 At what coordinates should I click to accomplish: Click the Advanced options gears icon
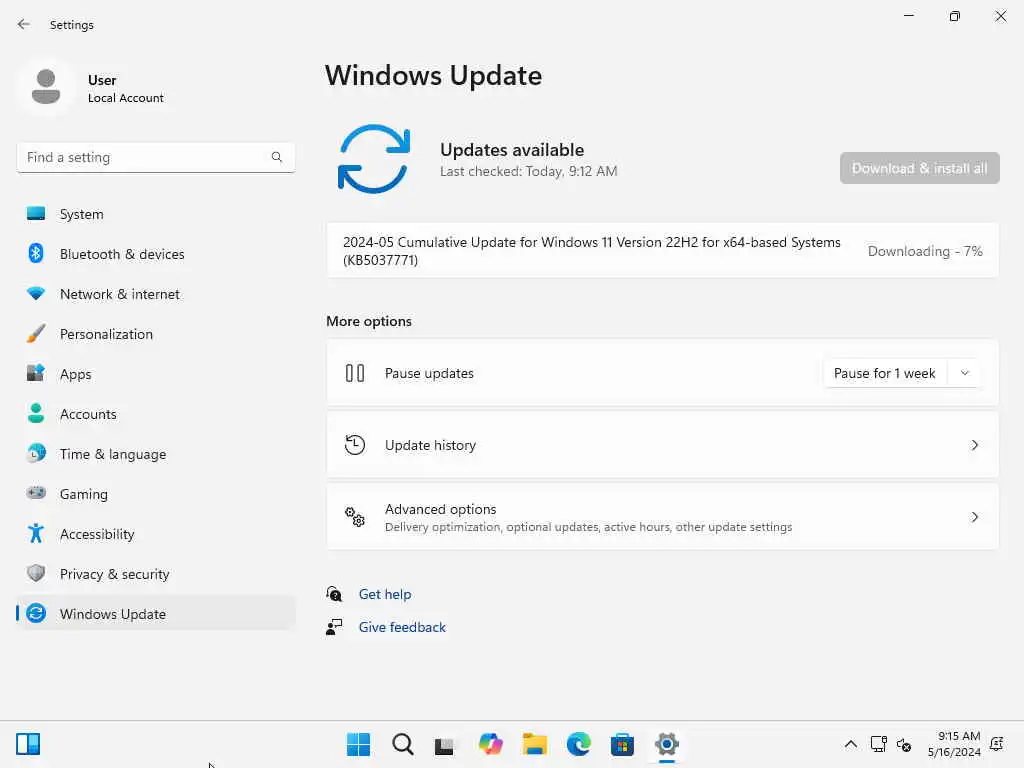(x=355, y=517)
